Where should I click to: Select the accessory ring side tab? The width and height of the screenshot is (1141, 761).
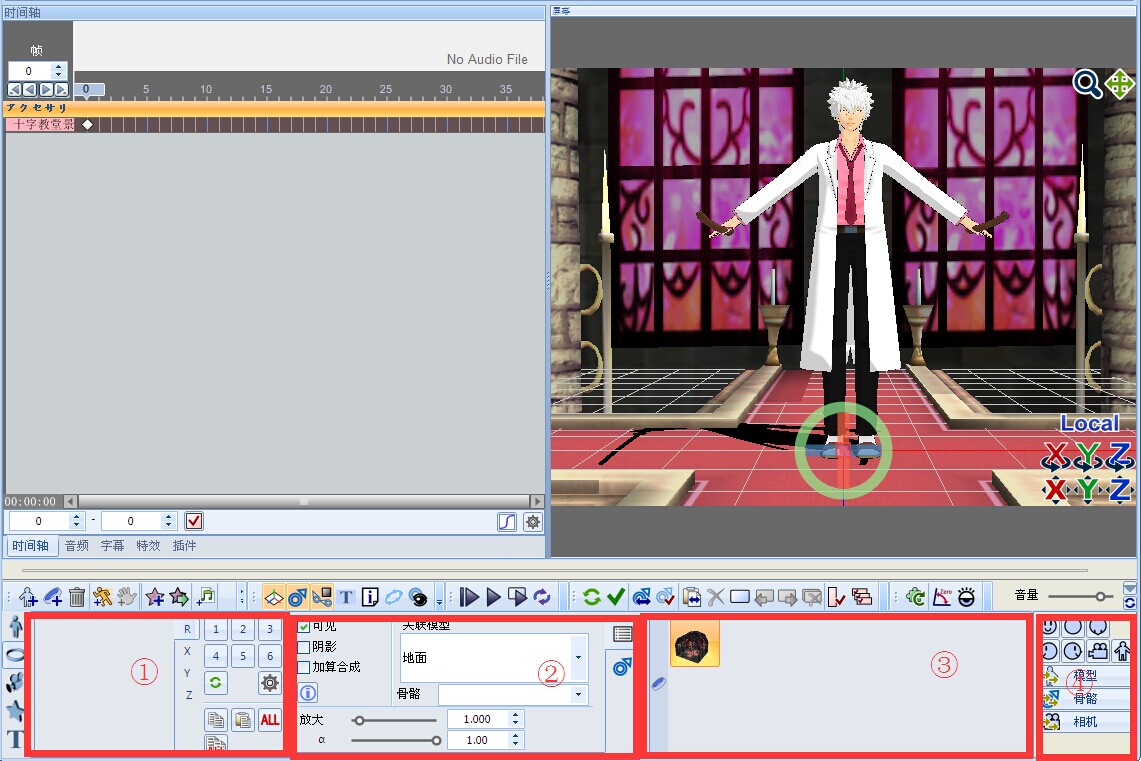click(x=15, y=655)
